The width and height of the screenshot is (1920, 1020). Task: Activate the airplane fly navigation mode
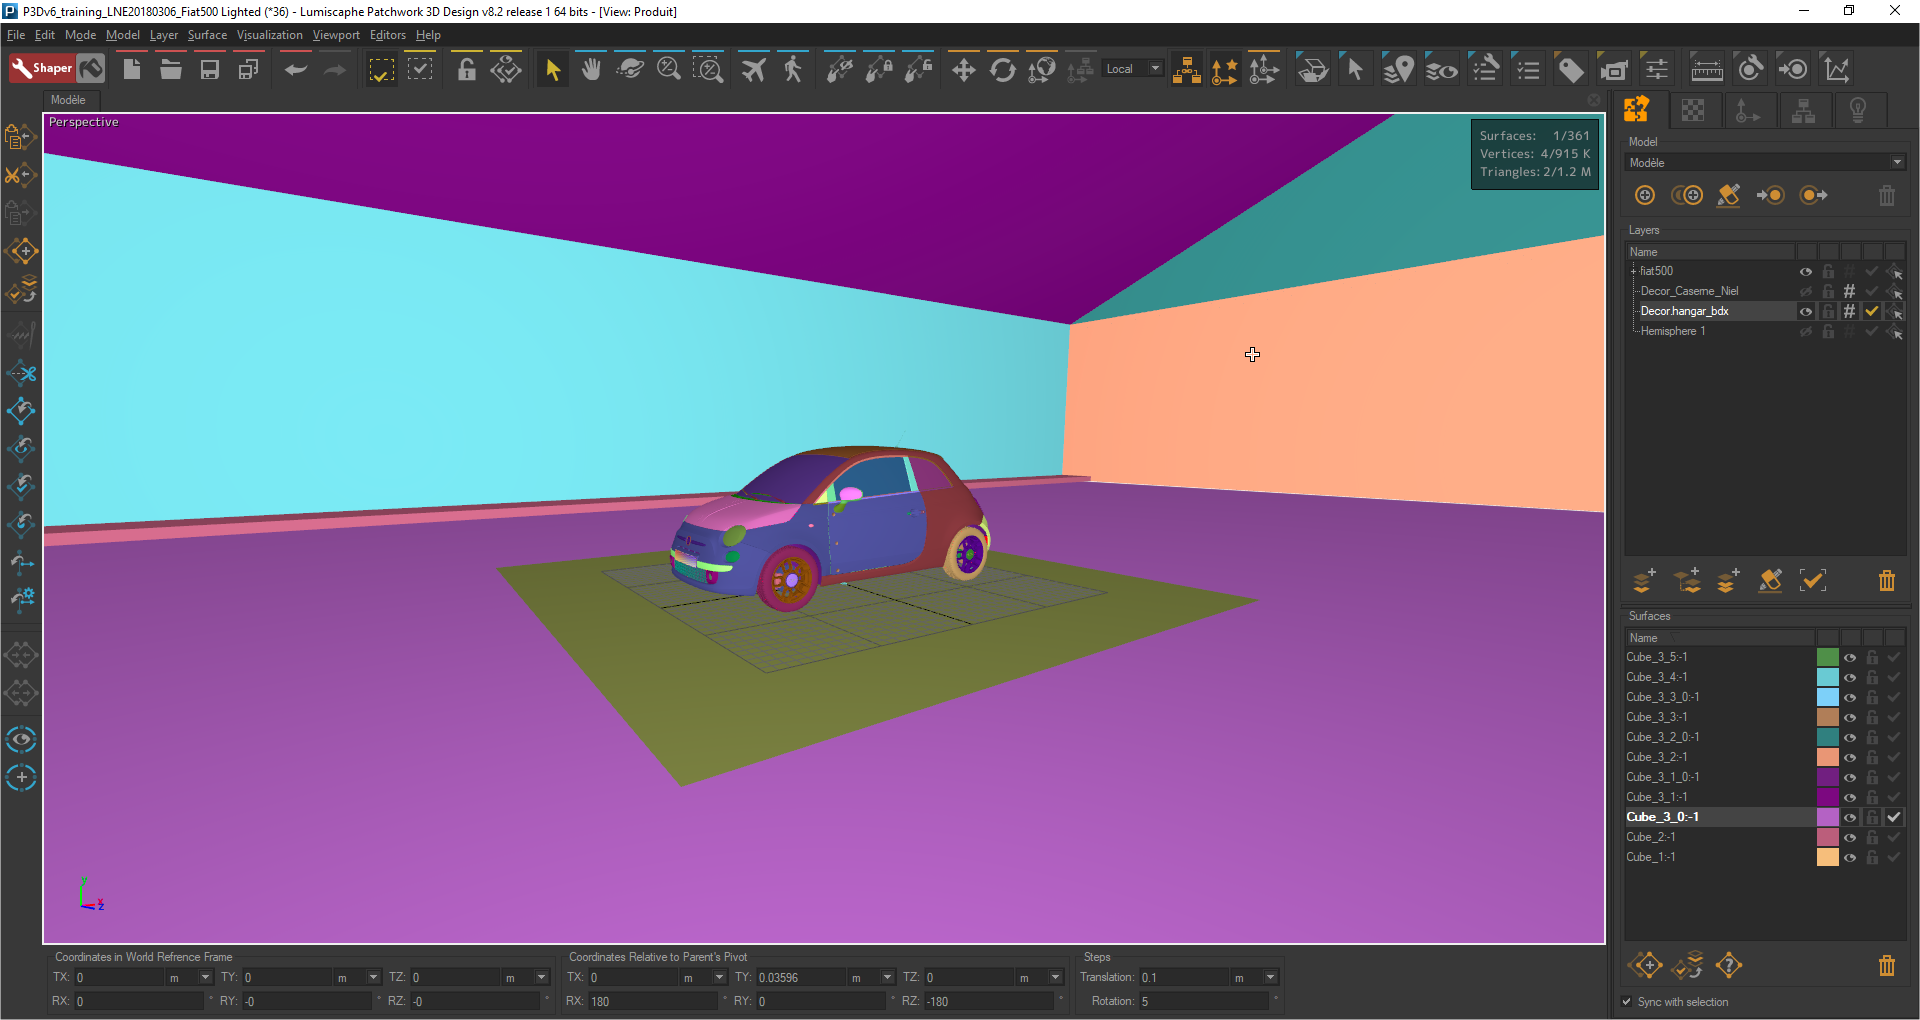click(x=754, y=69)
